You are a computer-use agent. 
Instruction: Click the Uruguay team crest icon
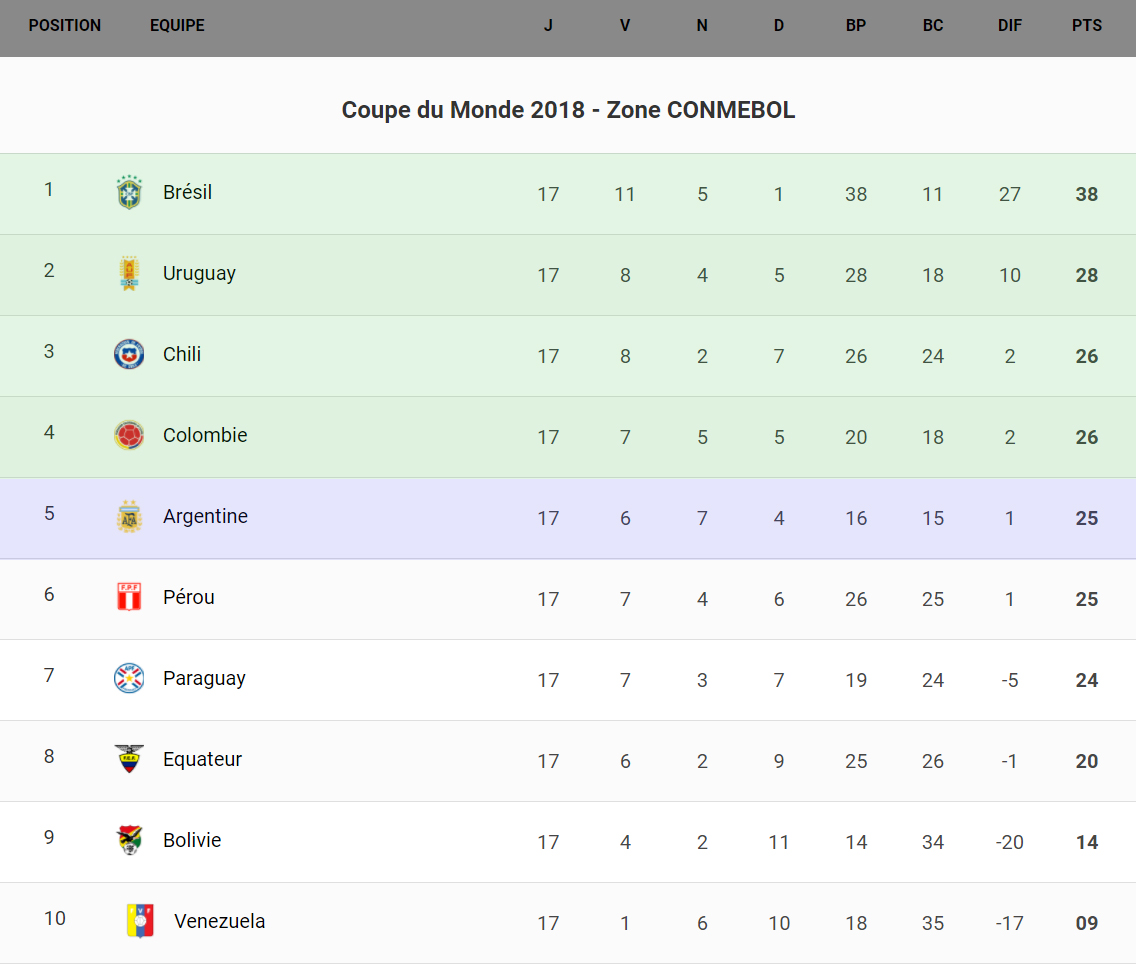(129, 273)
